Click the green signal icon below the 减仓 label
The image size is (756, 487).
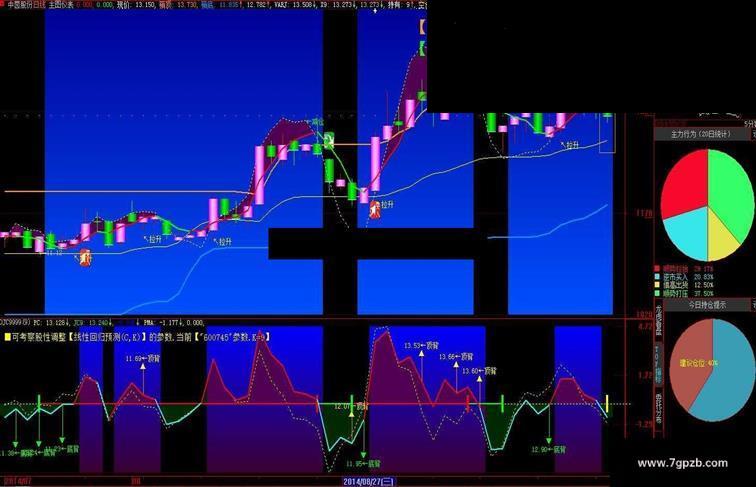pyautogui.click(x=329, y=141)
